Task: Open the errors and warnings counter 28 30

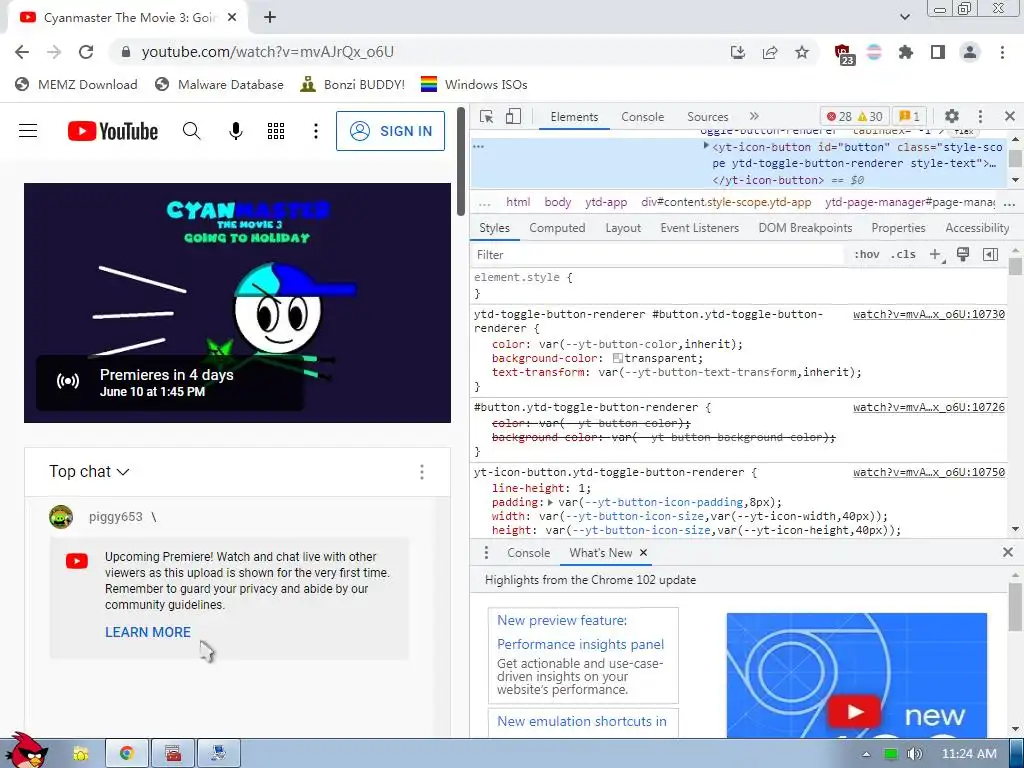Action: tap(854, 116)
